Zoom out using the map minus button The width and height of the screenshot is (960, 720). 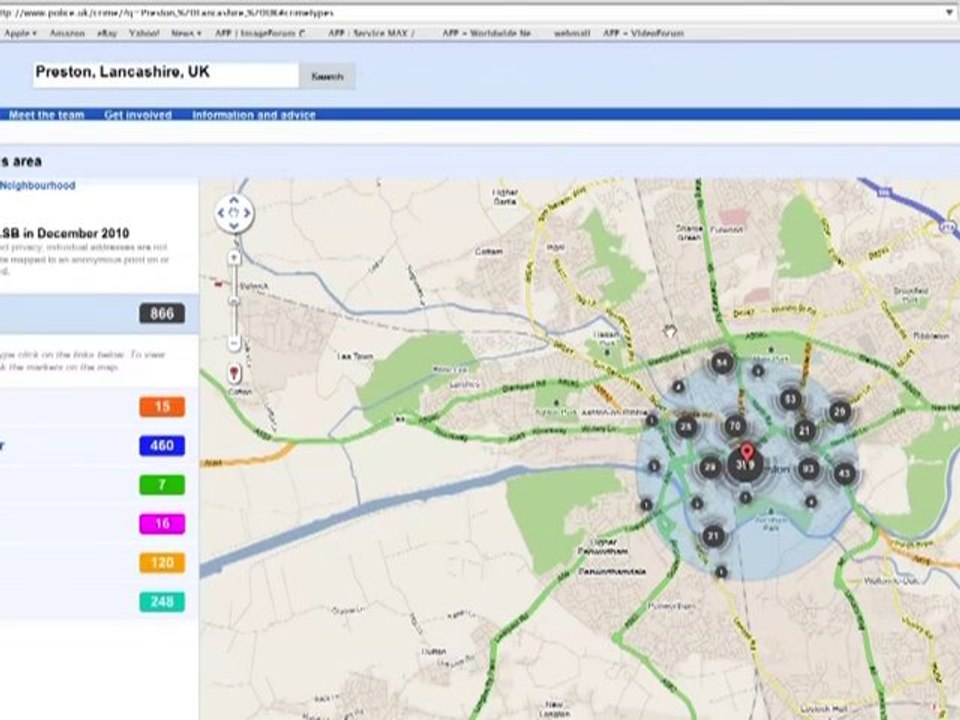[234, 343]
